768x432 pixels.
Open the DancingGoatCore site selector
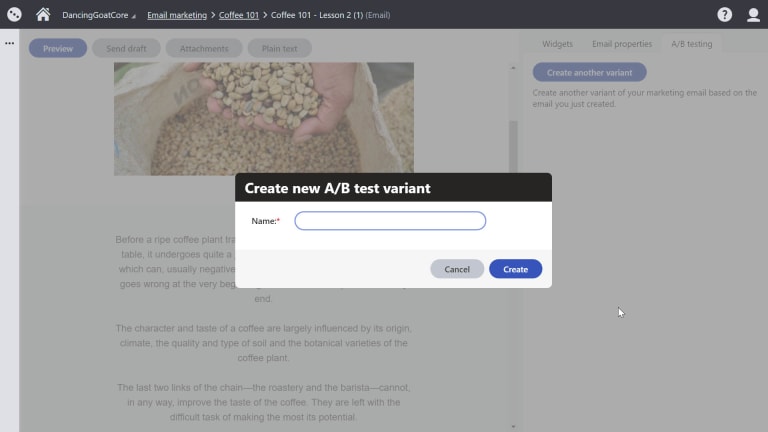pos(98,15)
